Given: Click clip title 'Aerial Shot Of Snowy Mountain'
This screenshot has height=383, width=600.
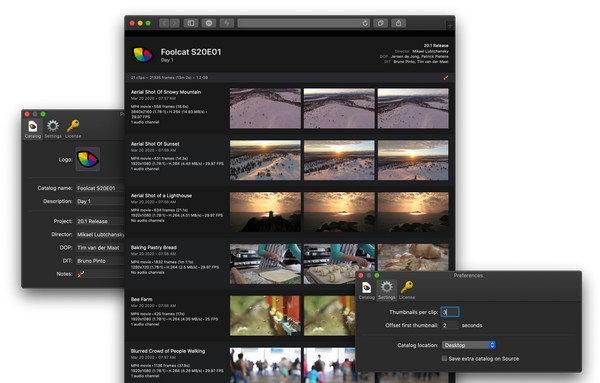Looking at the screenshot, I should click(166, 92).
